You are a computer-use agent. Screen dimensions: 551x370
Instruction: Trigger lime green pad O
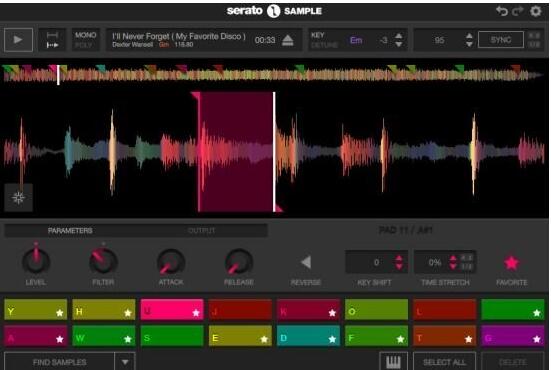coord(376,310)
